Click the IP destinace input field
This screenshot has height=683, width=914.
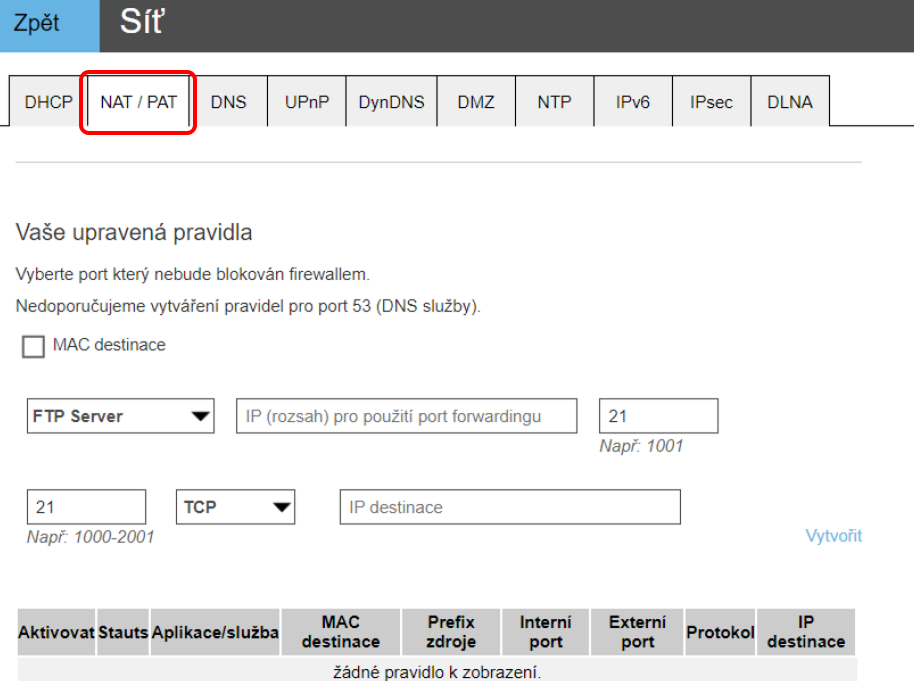point(510,507)
